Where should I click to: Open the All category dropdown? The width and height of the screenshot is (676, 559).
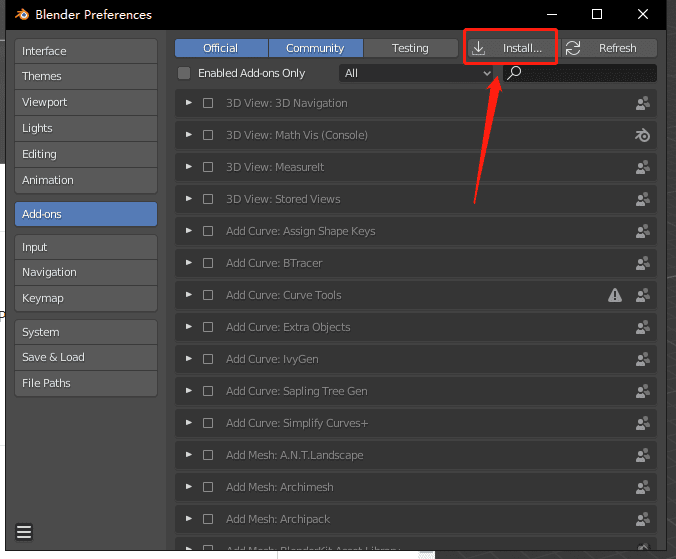[417, 73]
